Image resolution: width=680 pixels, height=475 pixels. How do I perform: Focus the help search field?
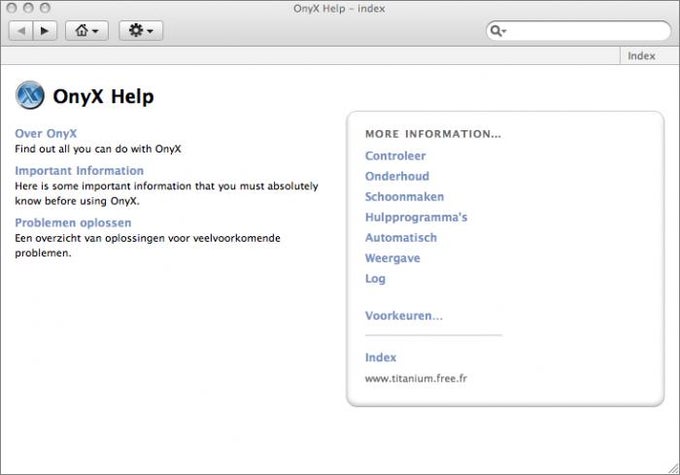tap(578, 31)
